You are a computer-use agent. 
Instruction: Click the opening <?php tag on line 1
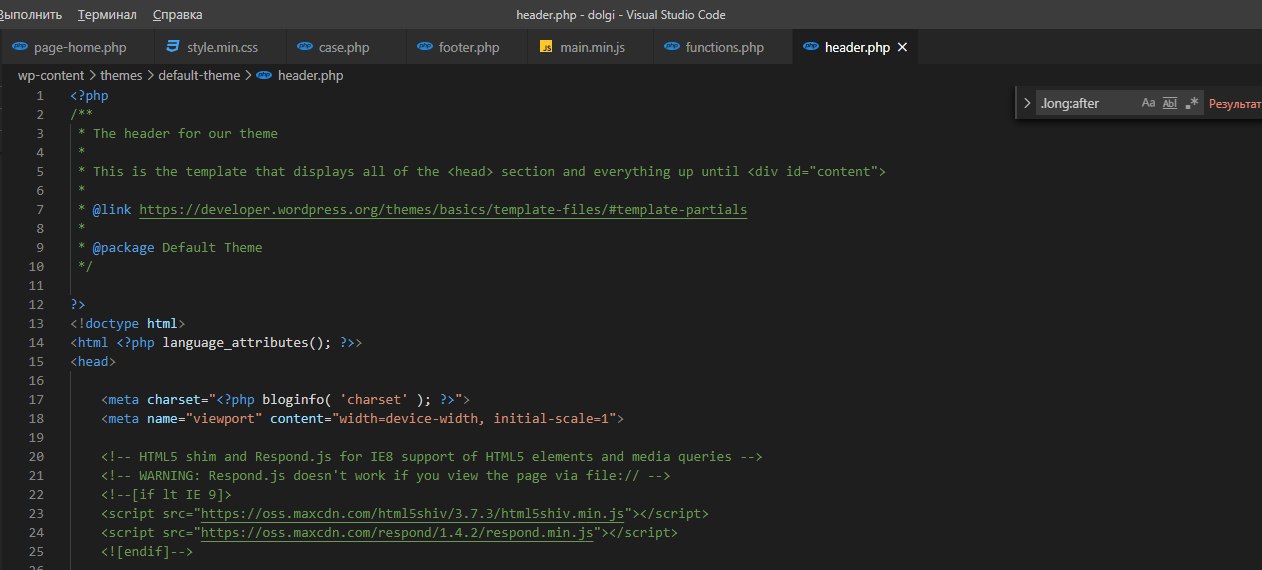89,96
